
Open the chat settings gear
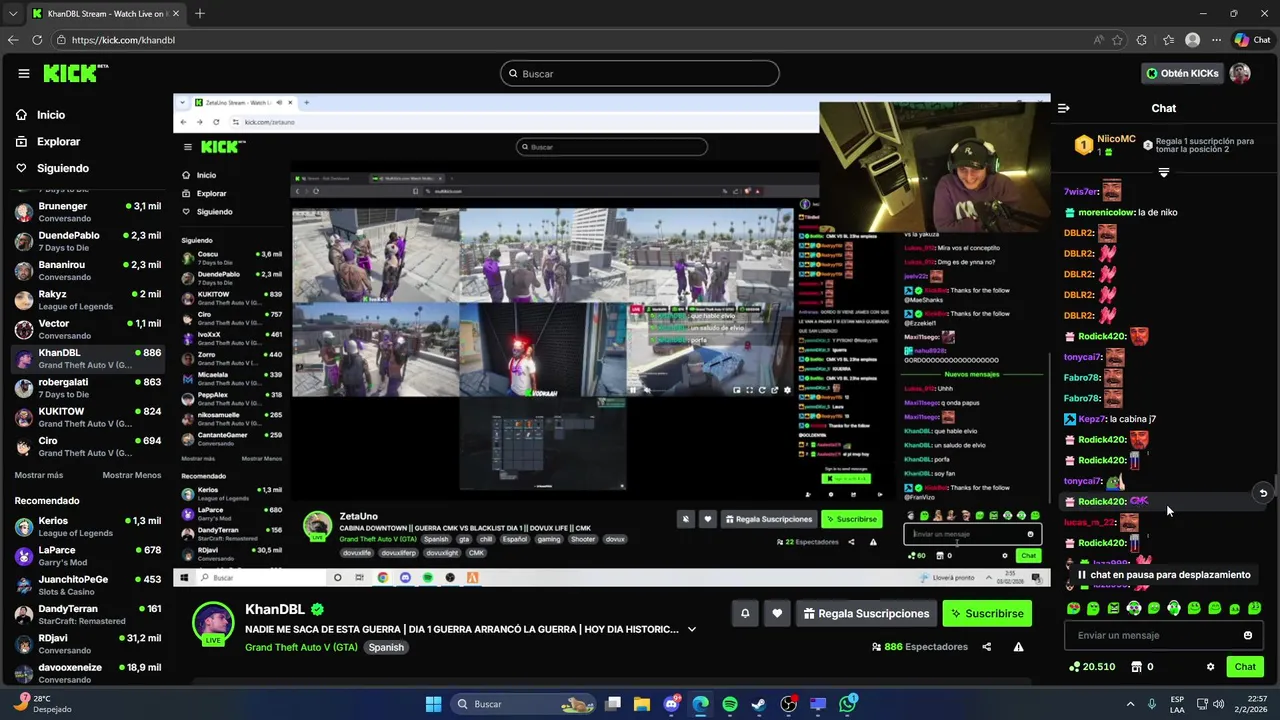click(1210, 667)
